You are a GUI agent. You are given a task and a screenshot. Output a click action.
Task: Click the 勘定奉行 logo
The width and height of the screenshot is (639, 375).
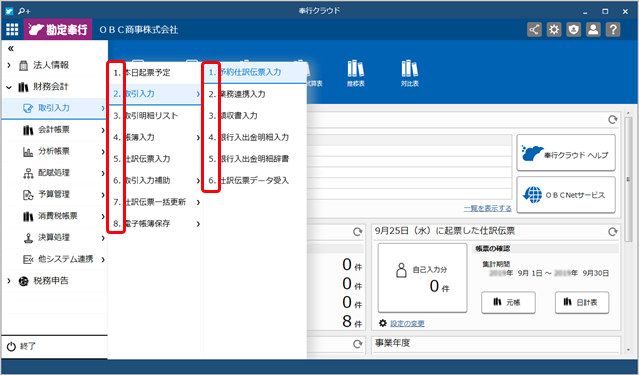pos(58,29)
